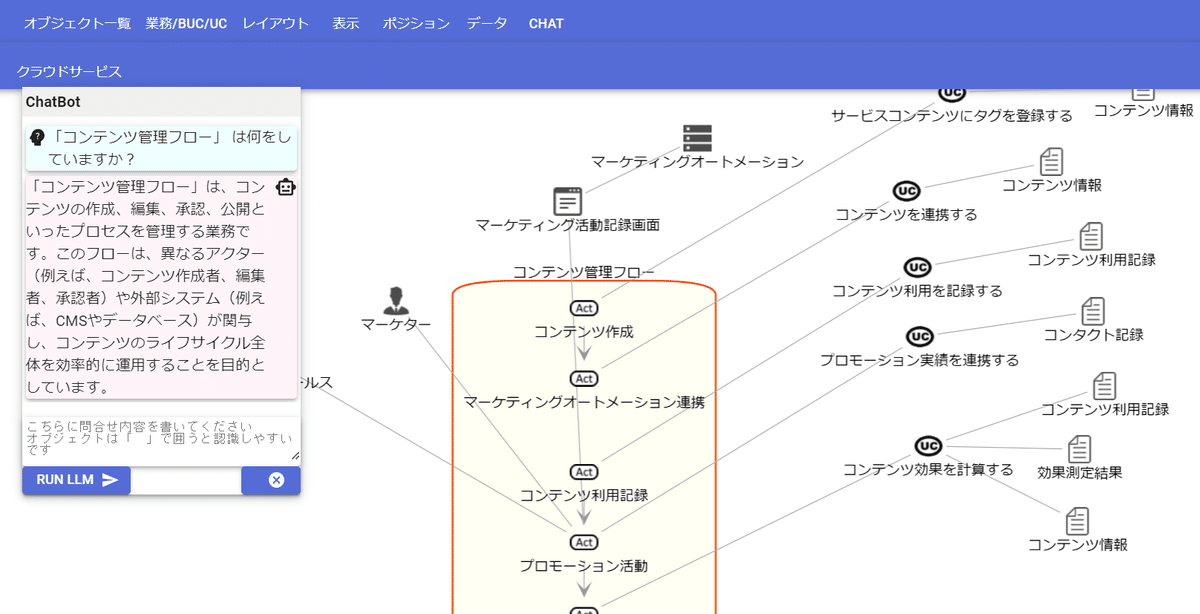This screenshot has width=1200, height=614.
Task: Click the クラウドサービス label
Action: (69, 71)
